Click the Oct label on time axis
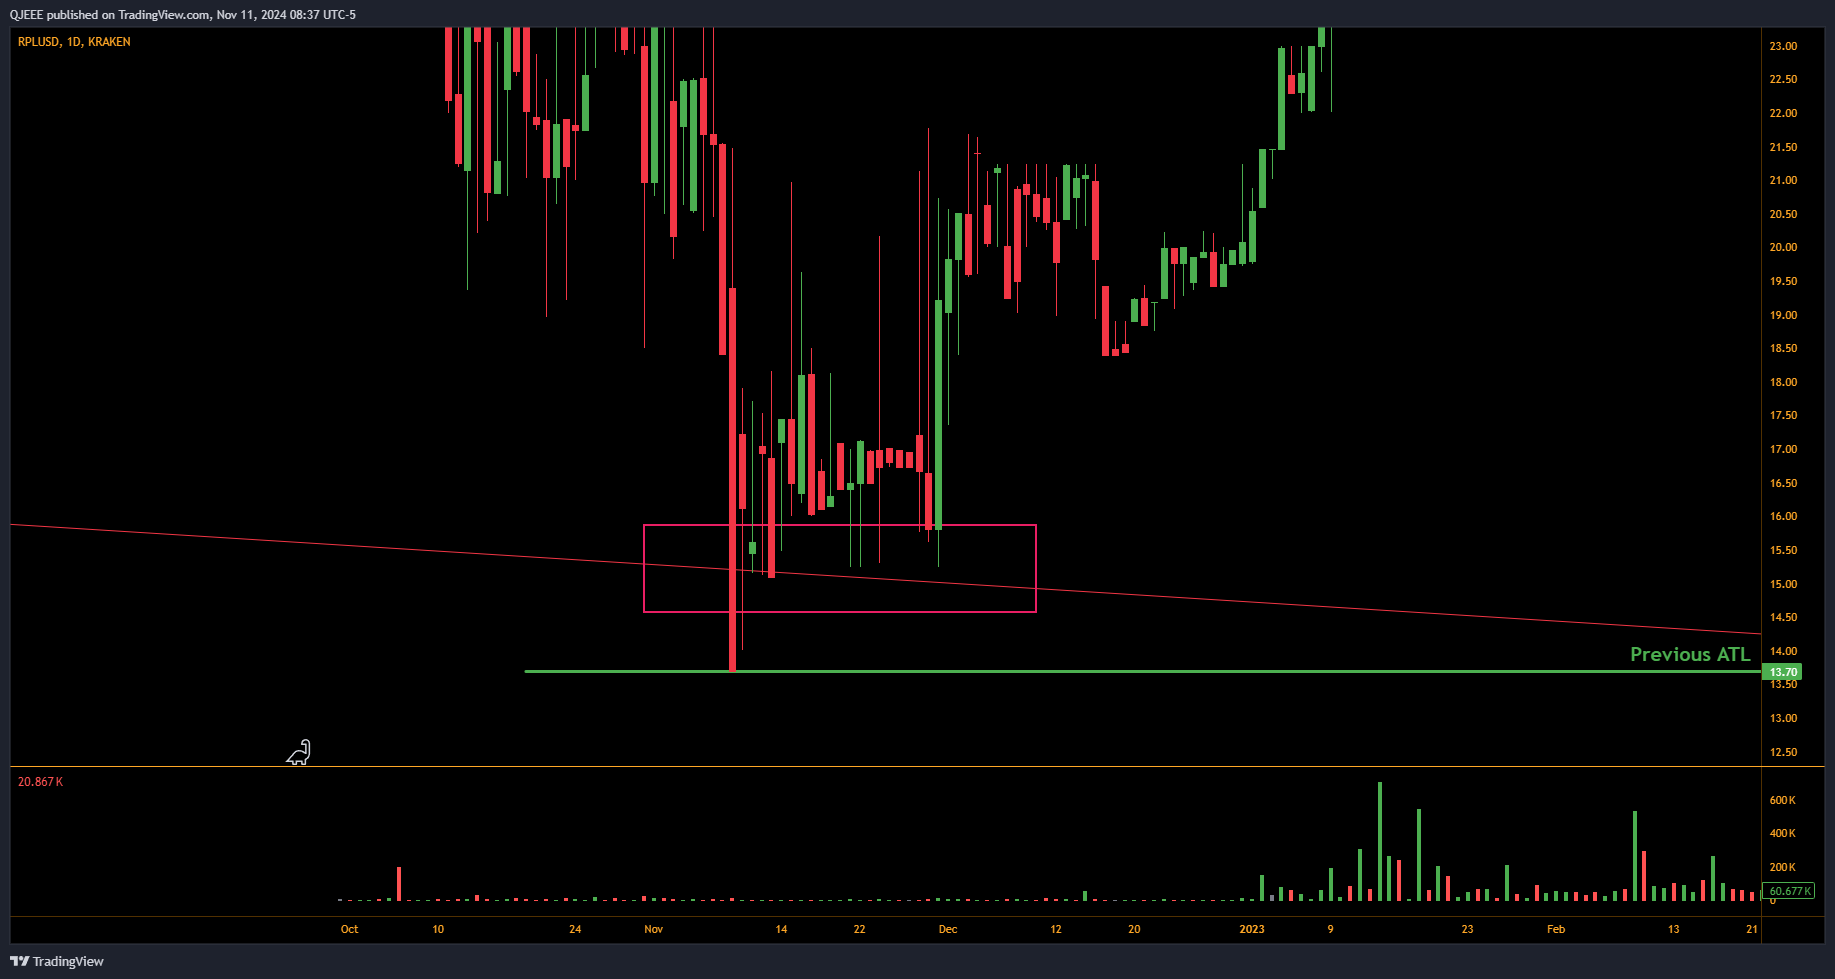Screen dimensions: 1835x979 (x=349, y=929)
